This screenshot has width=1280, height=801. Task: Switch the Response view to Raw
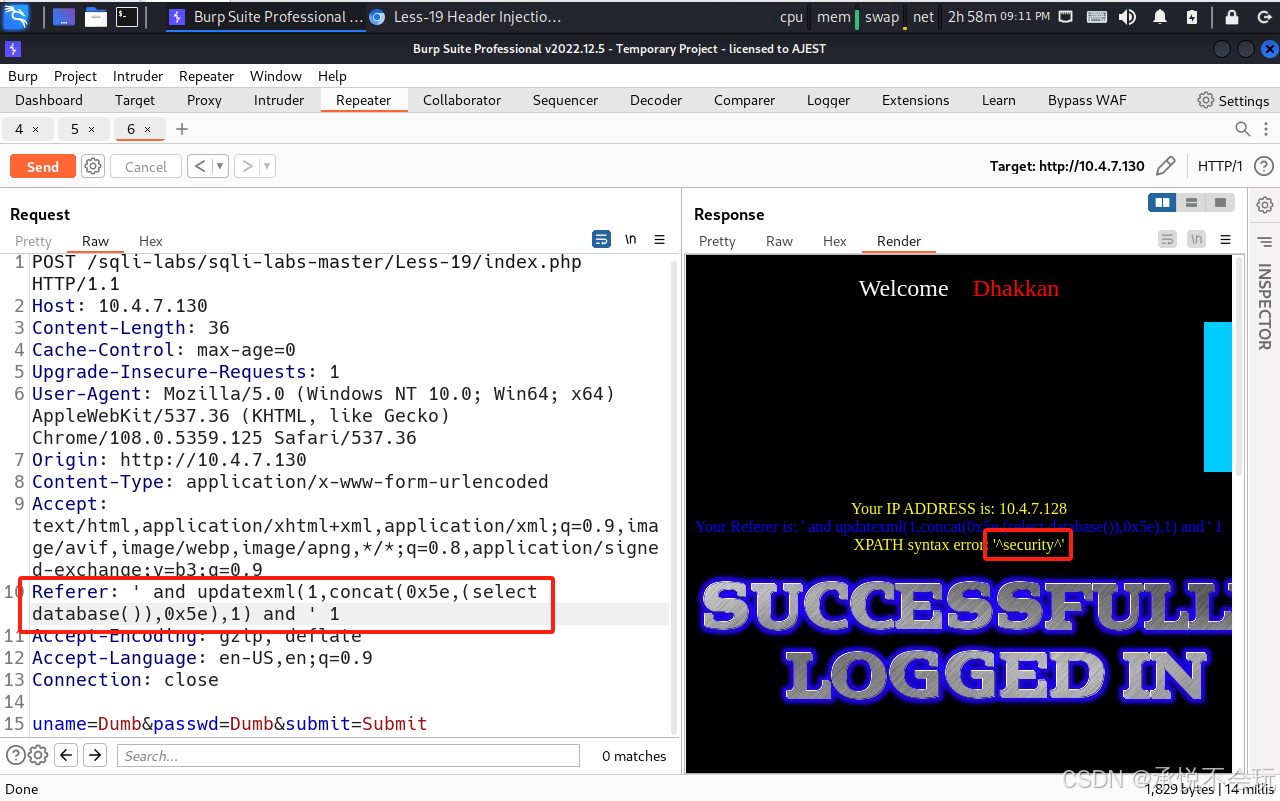(779, 241)
